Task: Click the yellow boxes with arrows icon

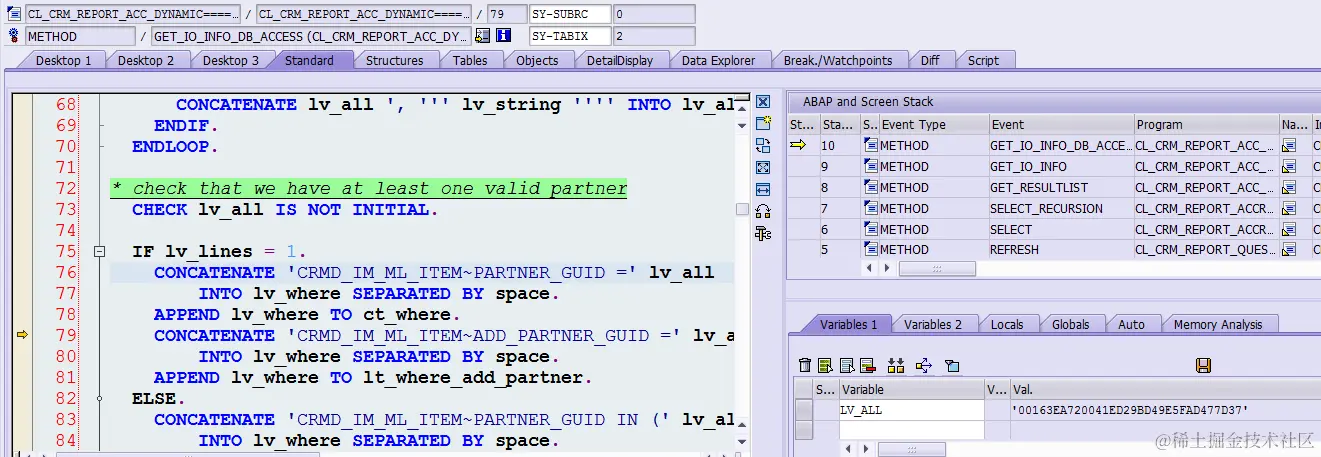Action: point(896,365)
